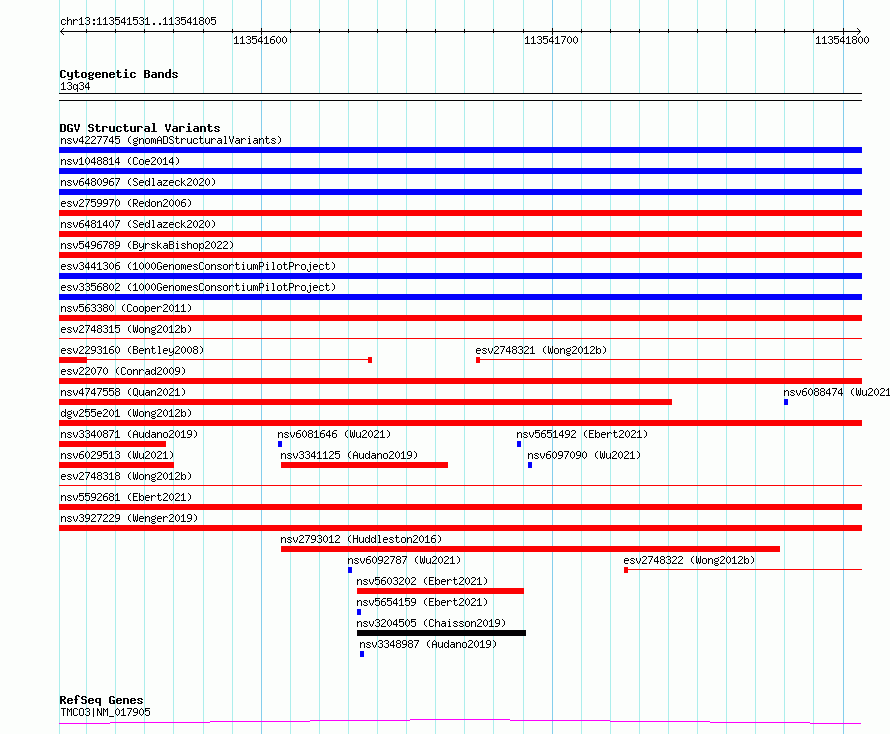Click nsv2793012 (Huddleston2016) label
Image resolution: width=890 pixels, height=734 pixels.
click(x=361, y=539)
